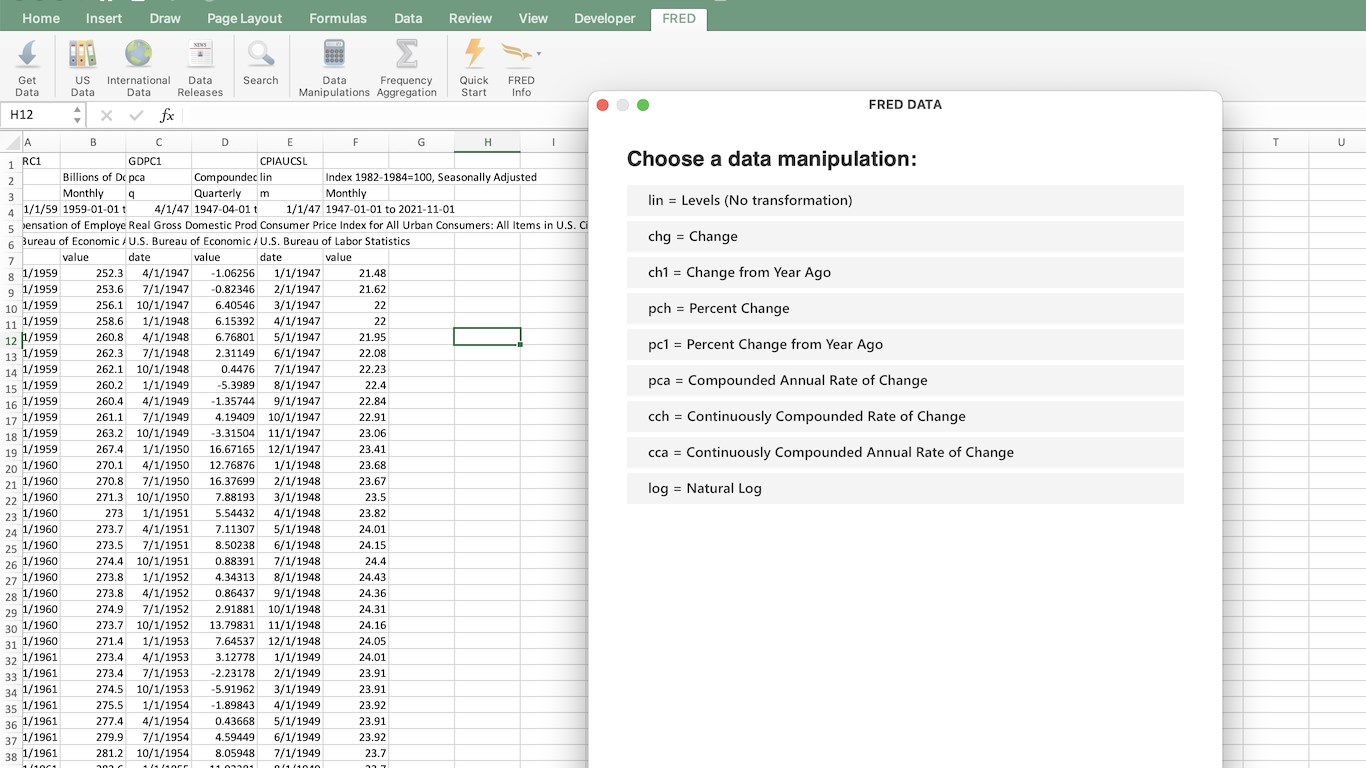
Task: Click the Data Releases newspaper icon
Action: 200,55
